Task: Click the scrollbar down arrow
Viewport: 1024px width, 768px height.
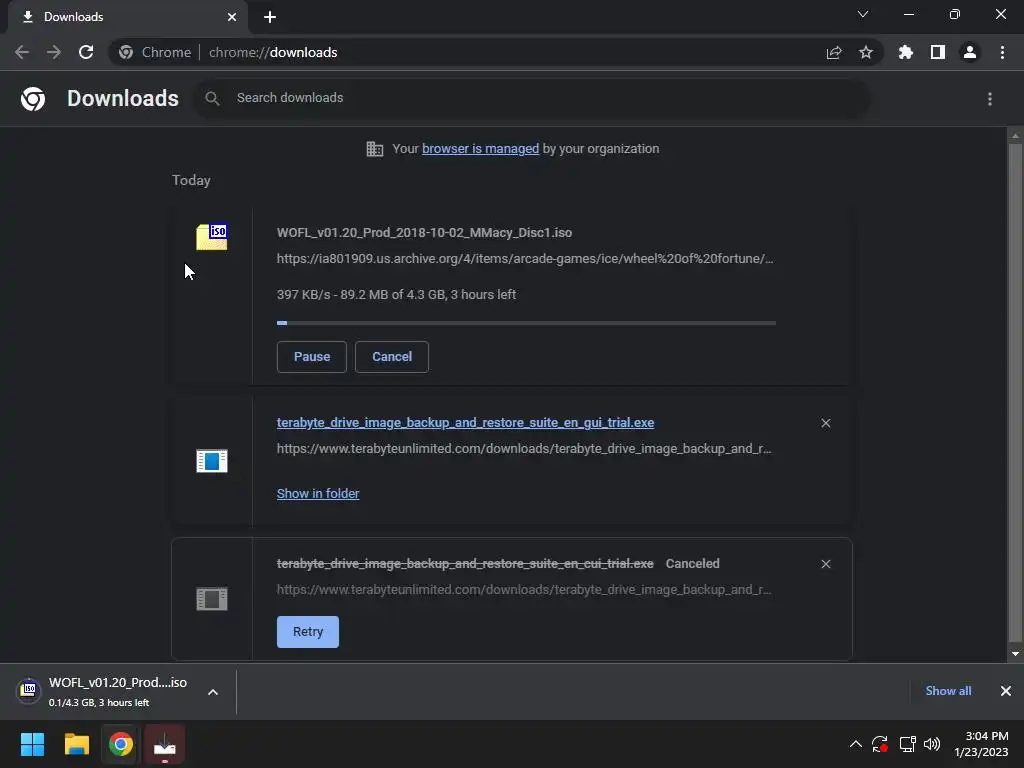Action: point(1015,654)
